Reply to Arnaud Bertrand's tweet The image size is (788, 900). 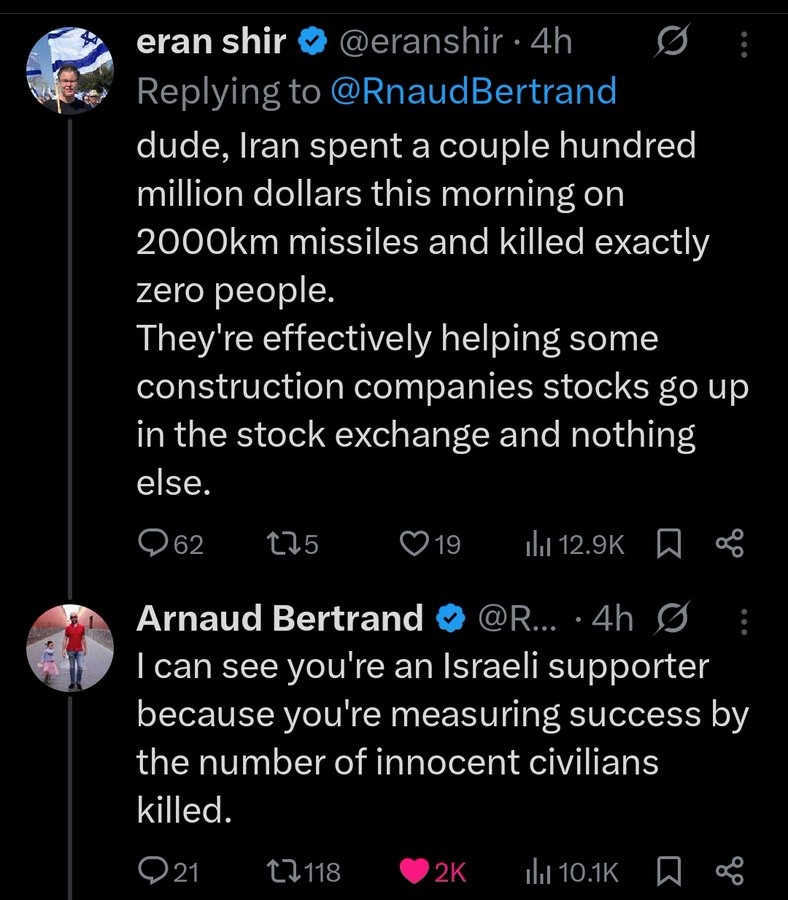point(153,872)
